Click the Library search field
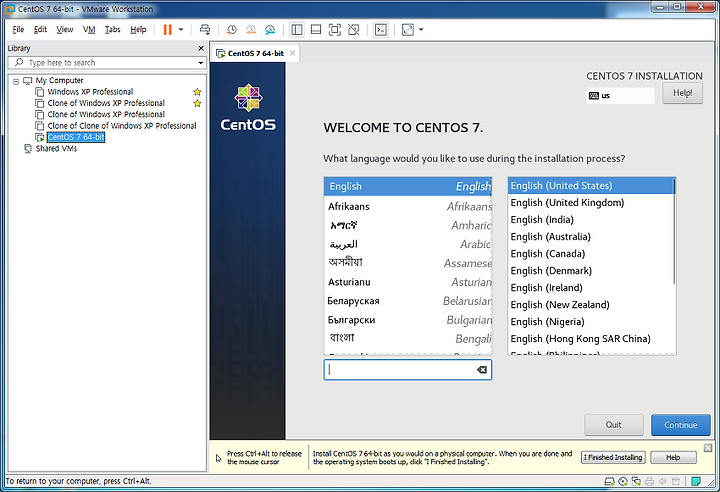Viewport: 720px width, 492px height. [107, 62]
